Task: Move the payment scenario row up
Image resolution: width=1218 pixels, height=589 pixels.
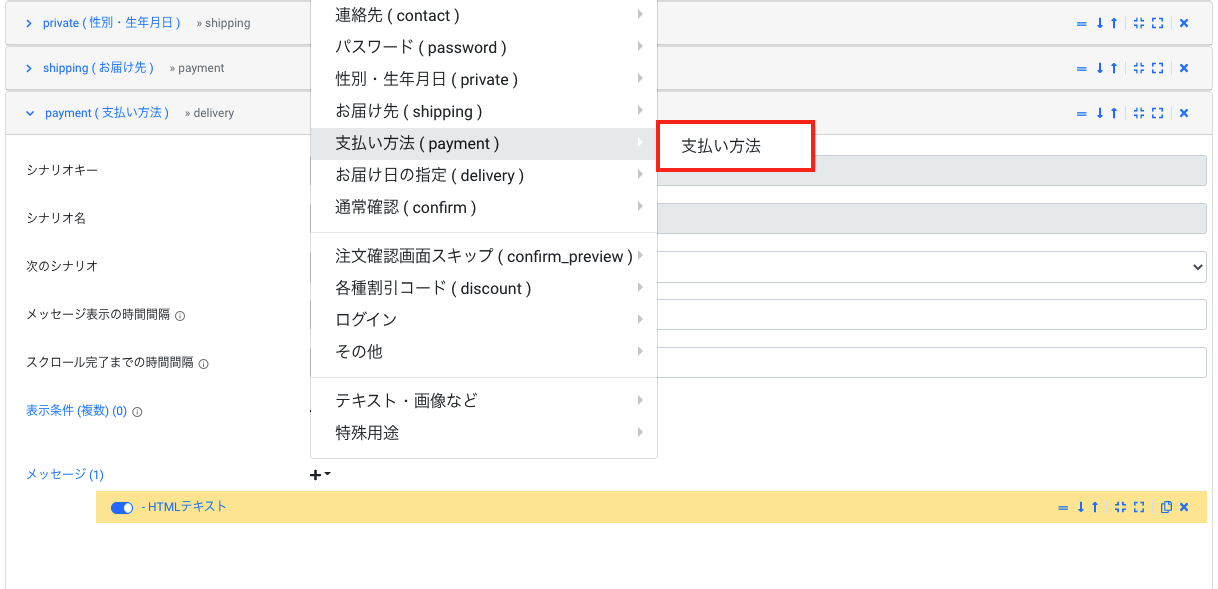Action: coord(1114,113)
